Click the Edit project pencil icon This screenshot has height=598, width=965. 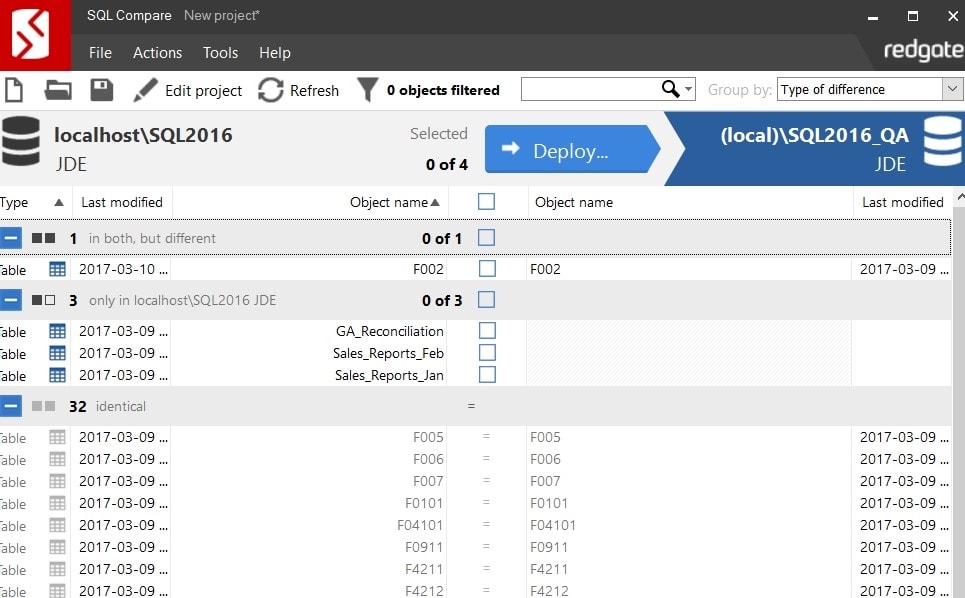(145, 90)
